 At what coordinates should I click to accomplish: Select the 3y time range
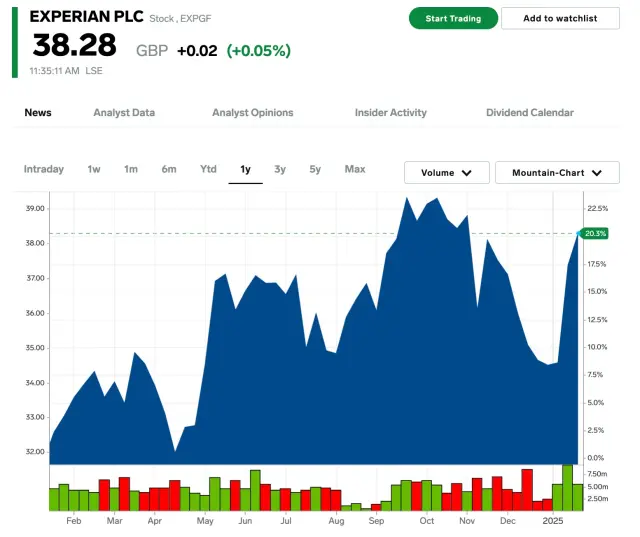pos(280,169)
